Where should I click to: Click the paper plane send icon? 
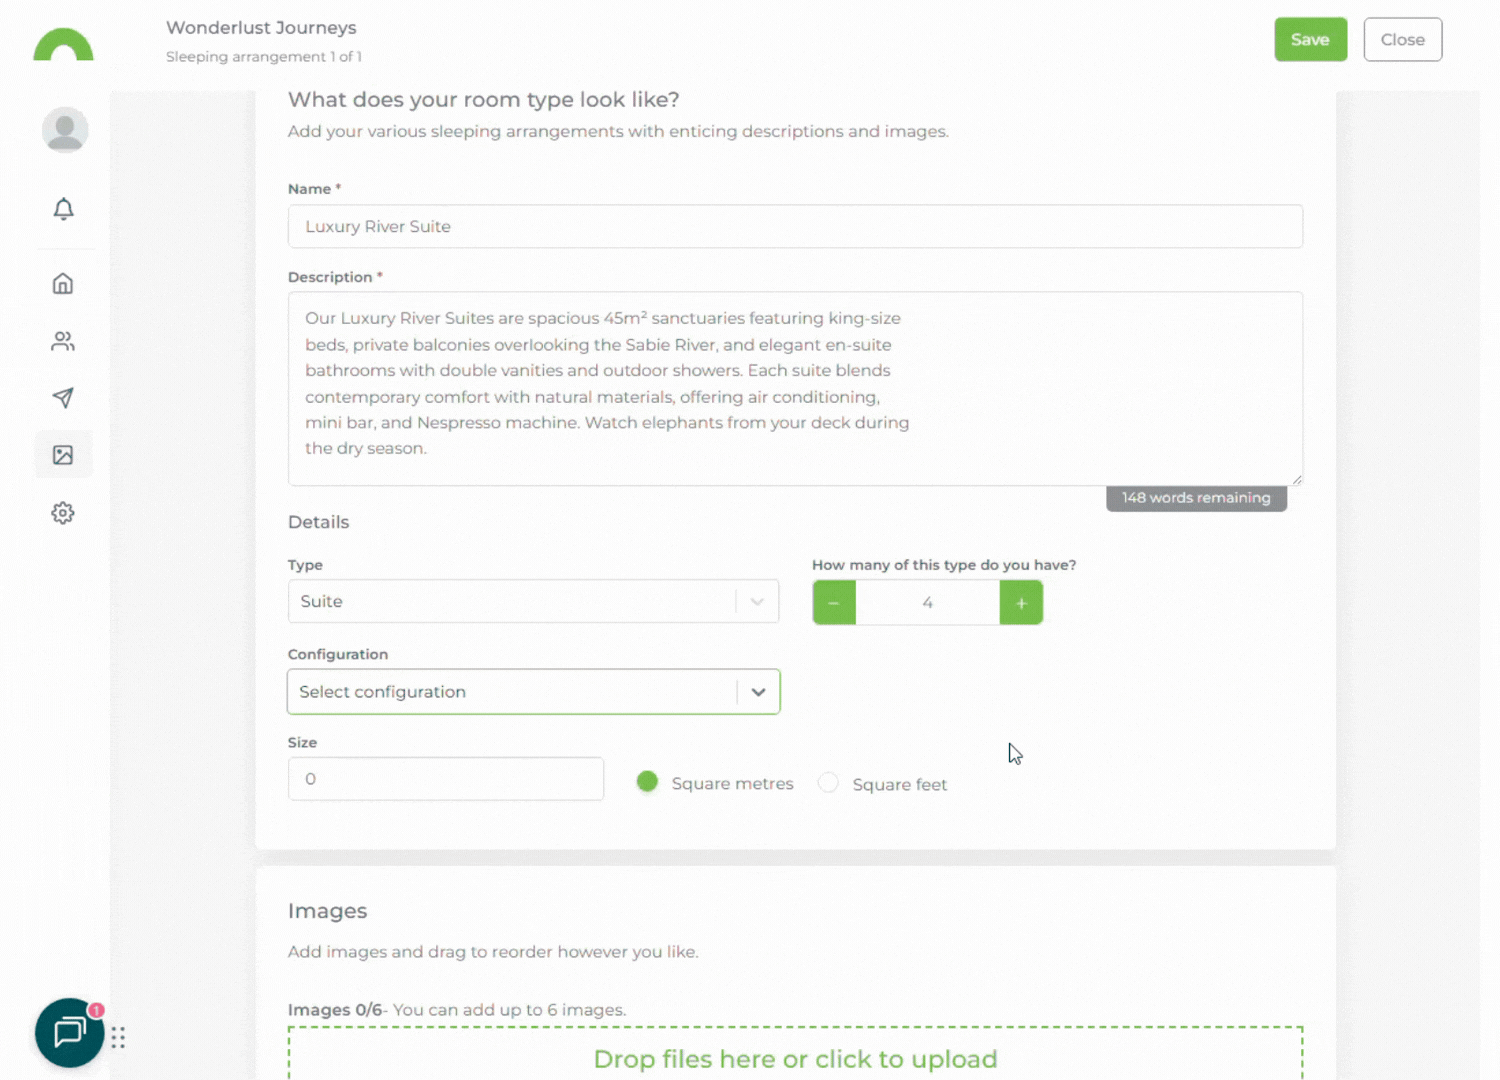(63, 398)
